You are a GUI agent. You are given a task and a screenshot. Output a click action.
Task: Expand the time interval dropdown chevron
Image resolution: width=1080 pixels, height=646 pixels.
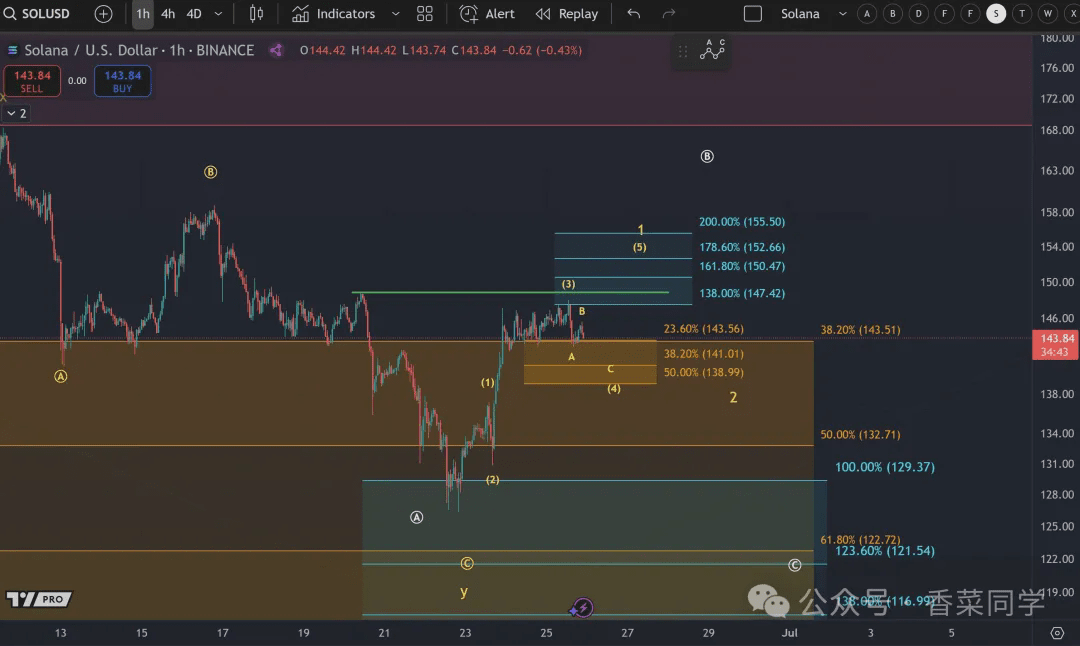218,14
